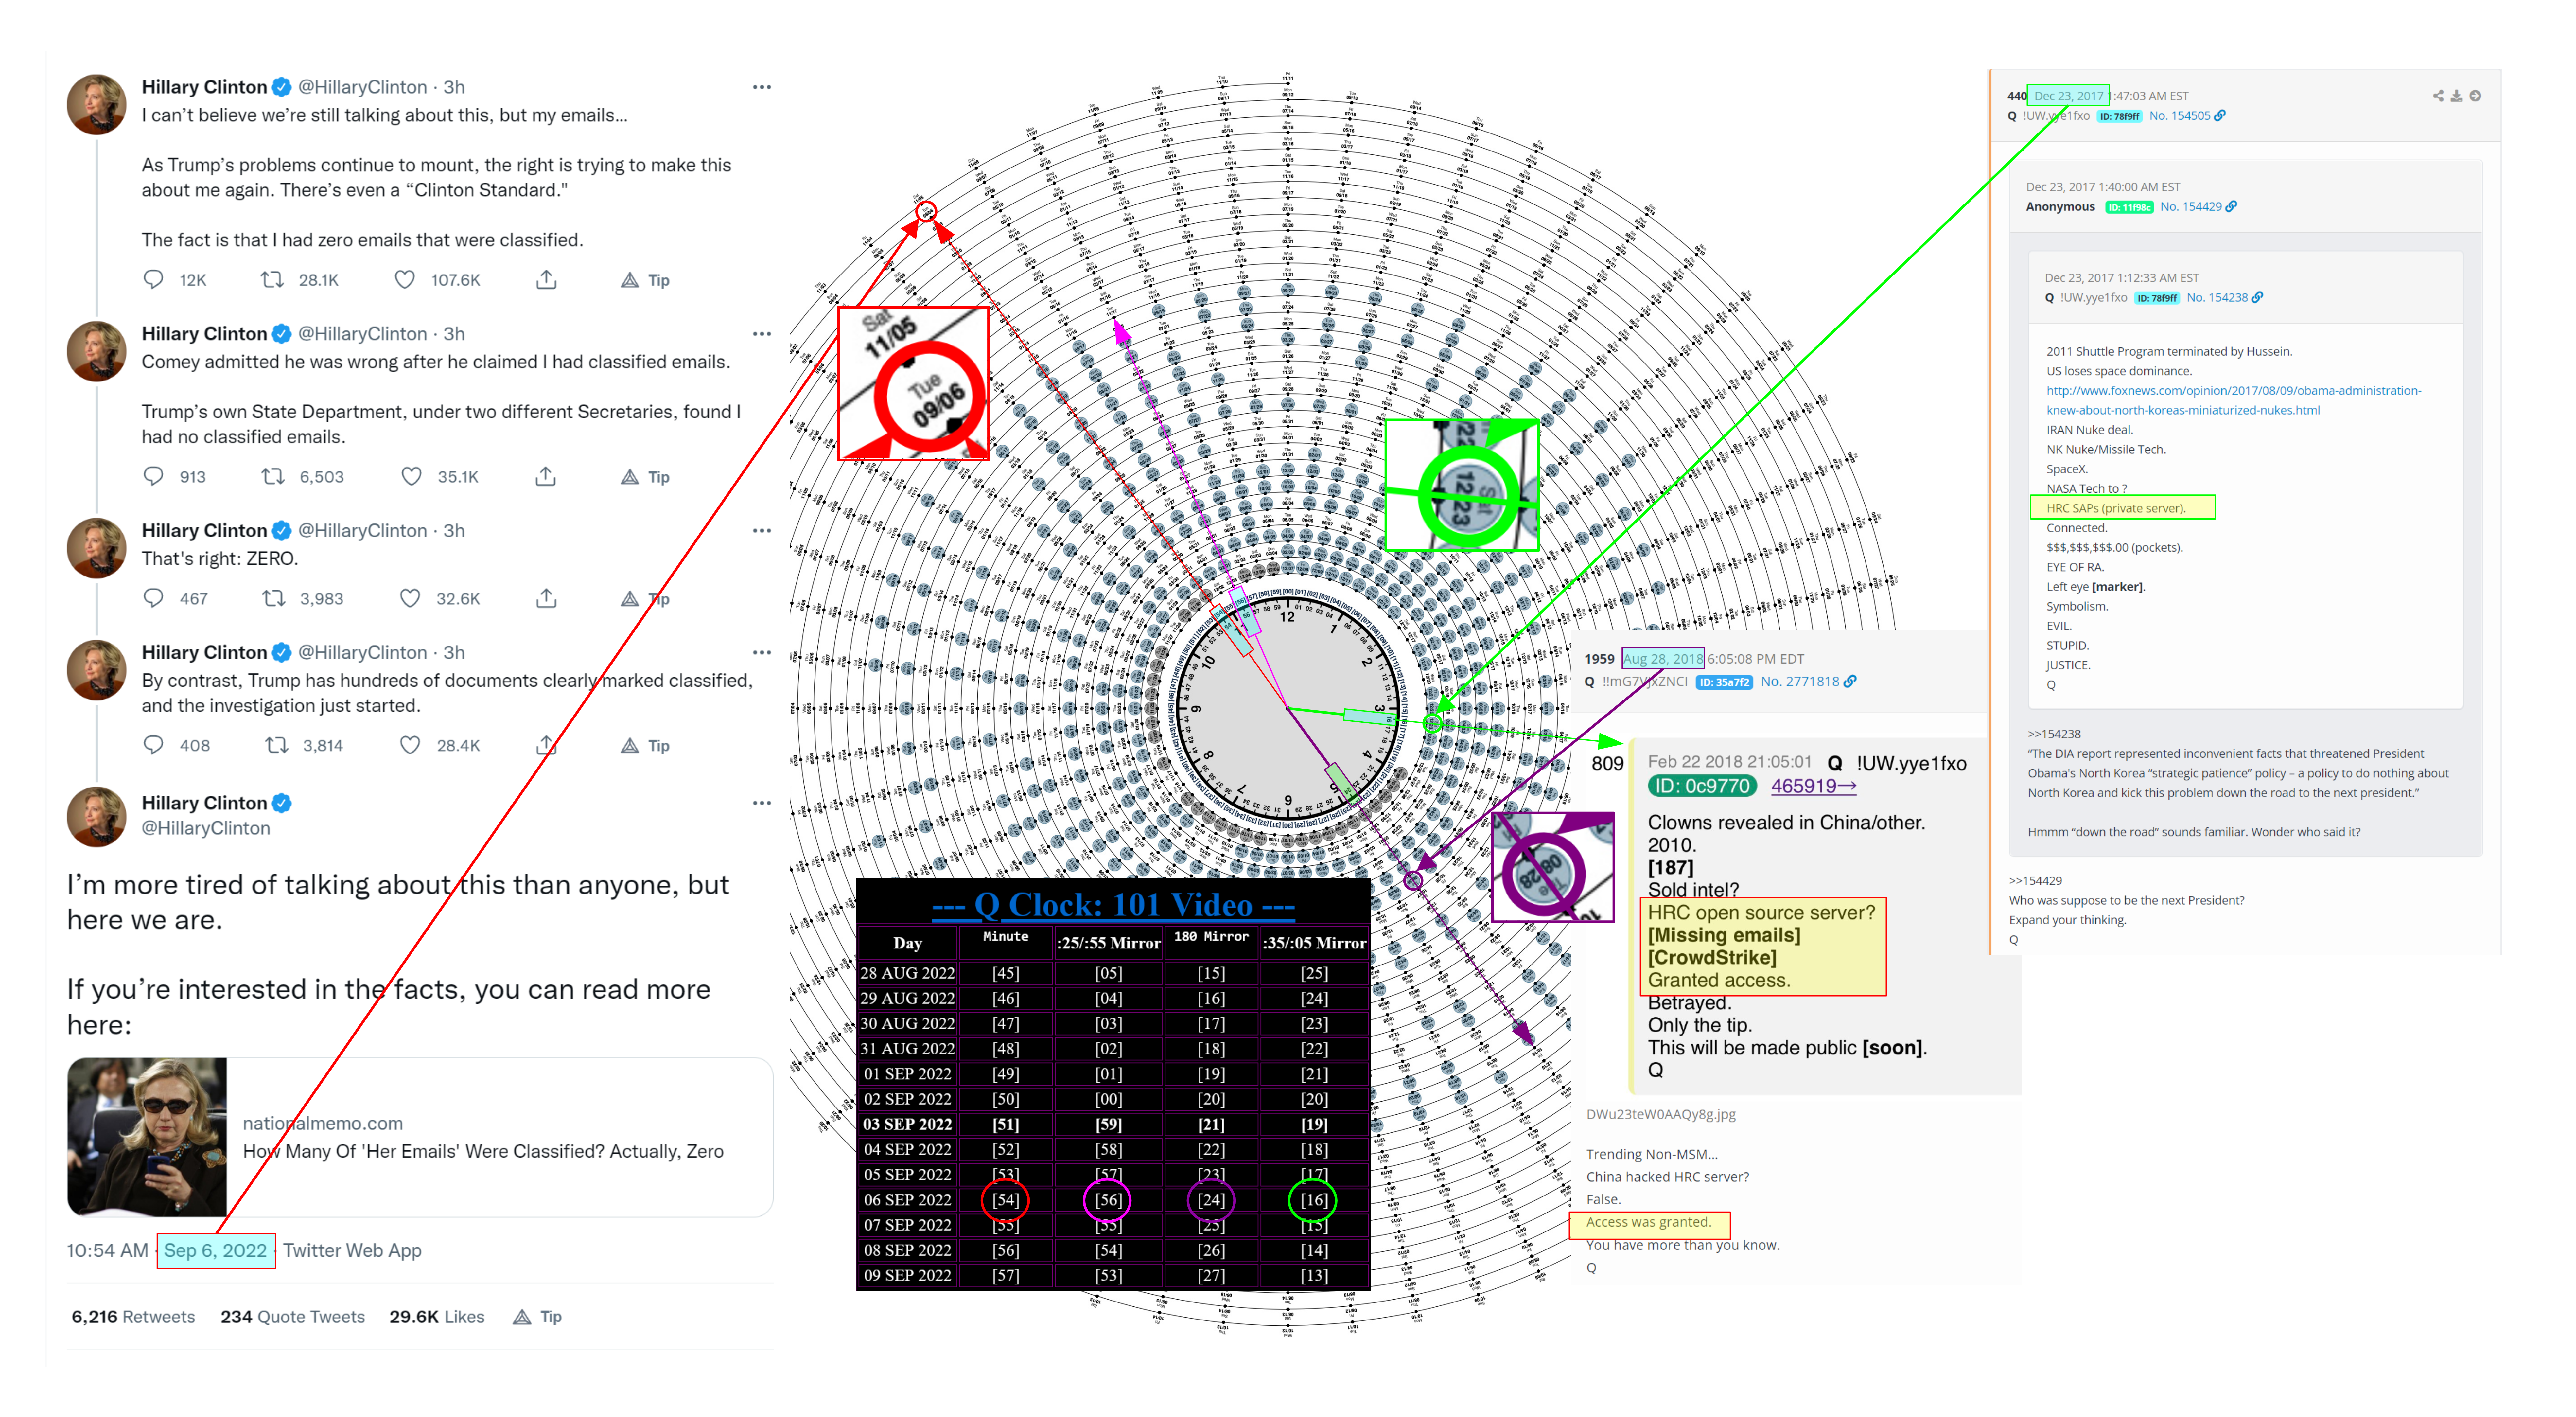Viewport: 2576px width, 1417px height.
Task: Click retweet icon showing 28.1K
Action: coord(272,280)
